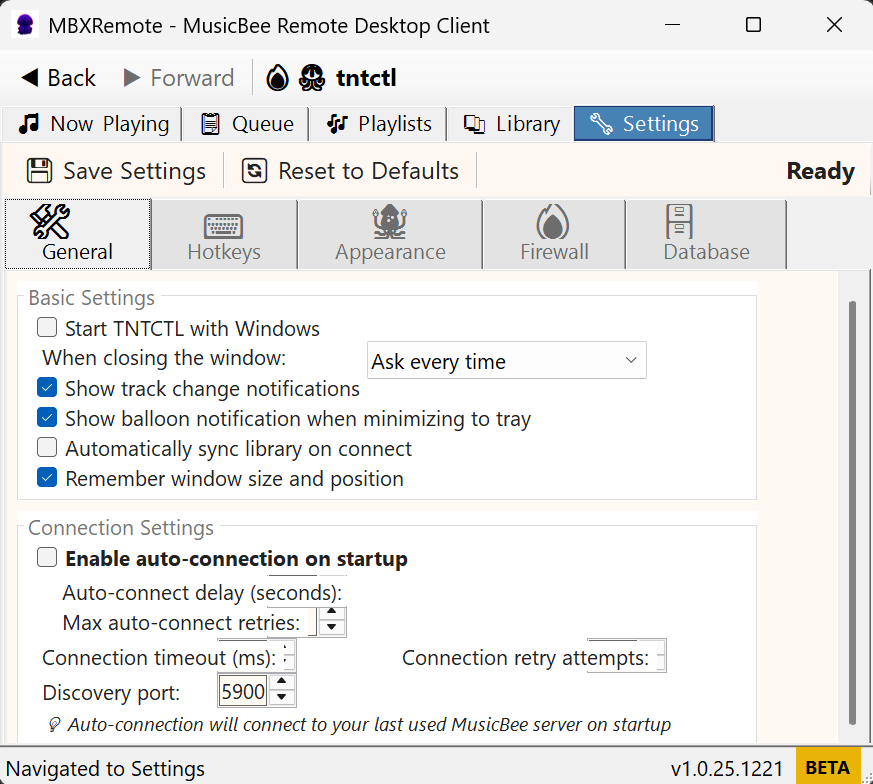
Task: Click the Reset to Defaults refresh icon
Action: [255, 171]
